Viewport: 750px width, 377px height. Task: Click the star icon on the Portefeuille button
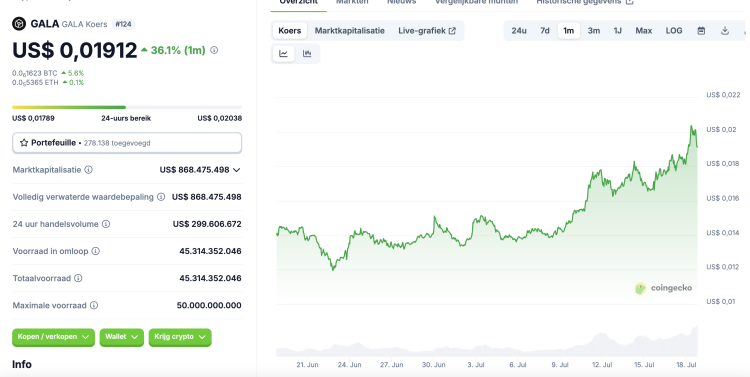(24, 143)
